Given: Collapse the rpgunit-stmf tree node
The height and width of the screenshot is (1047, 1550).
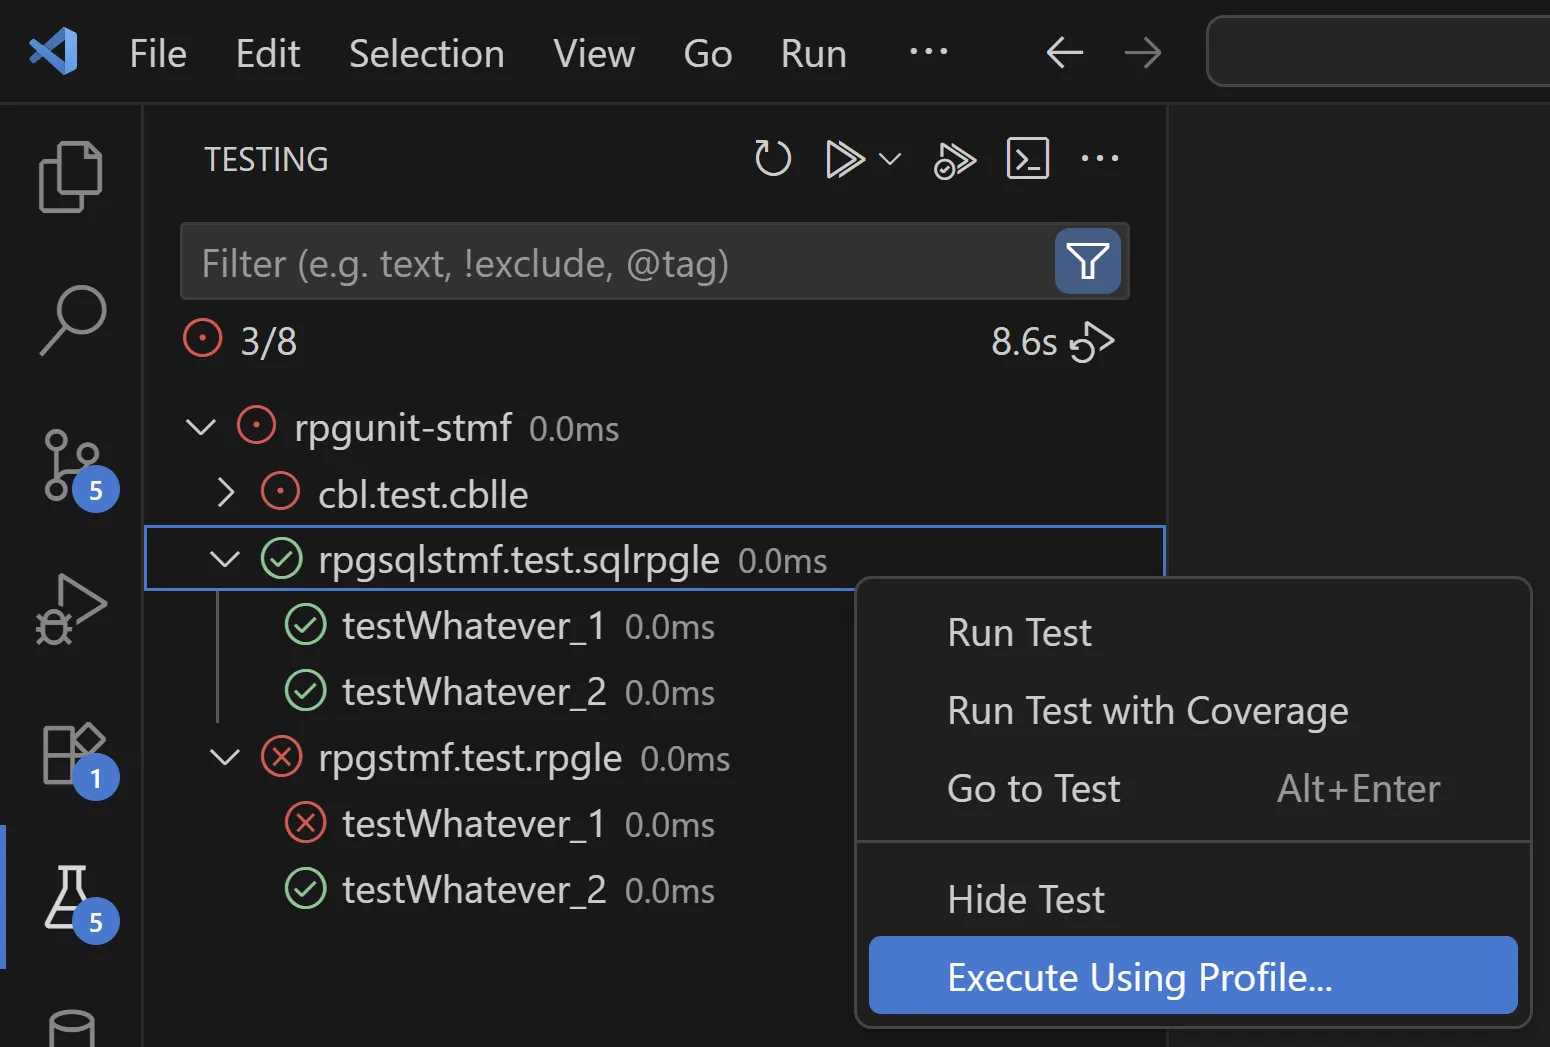Looking at the screenshot, I should tap(201, 427).
